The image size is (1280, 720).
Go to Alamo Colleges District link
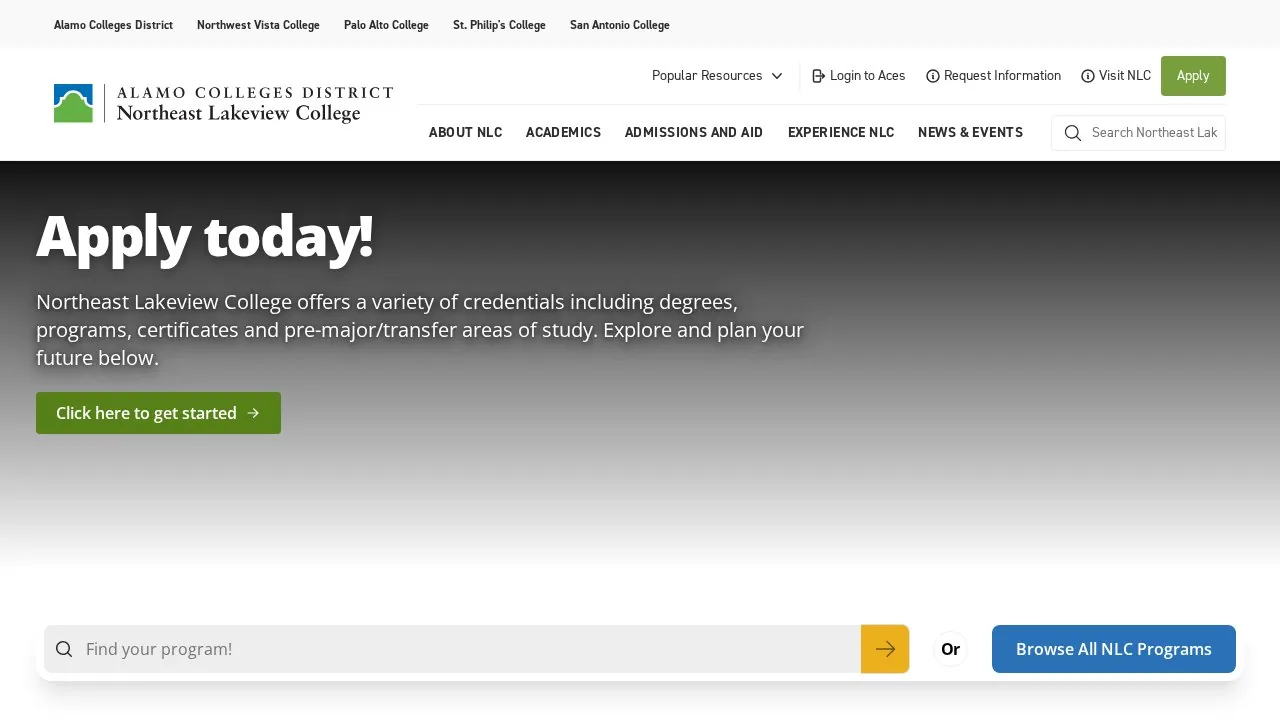113,25
